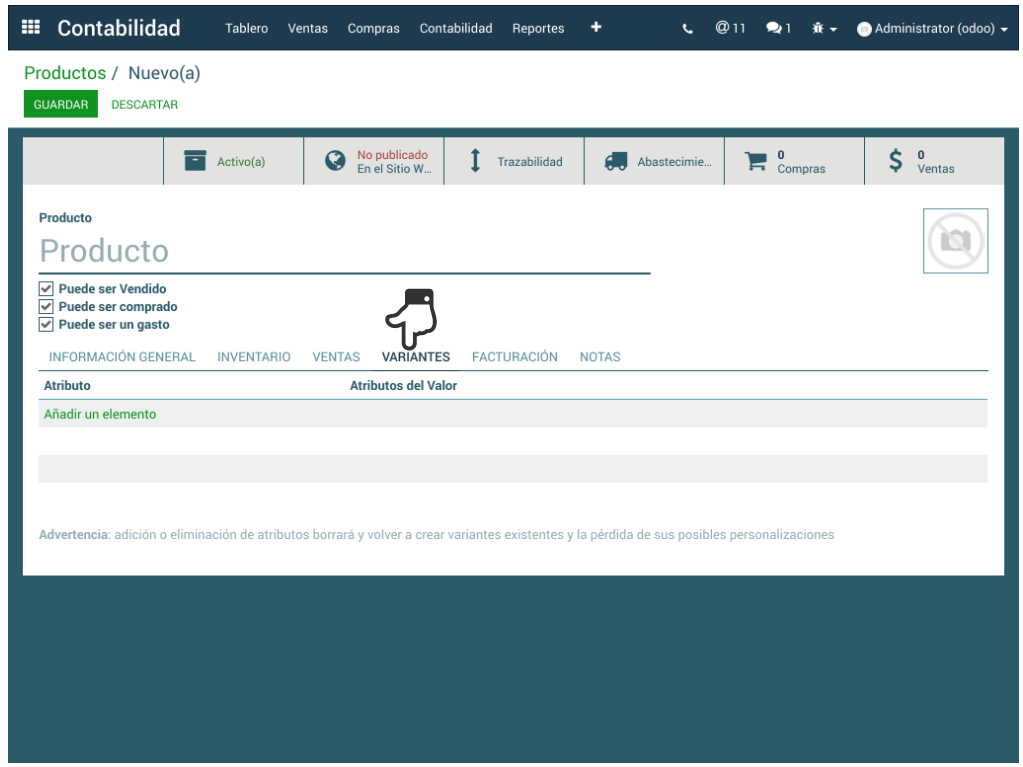The image size is (1023, 767).
Task: Click the plus icon in top menu
Action: (x=596, y=27)
